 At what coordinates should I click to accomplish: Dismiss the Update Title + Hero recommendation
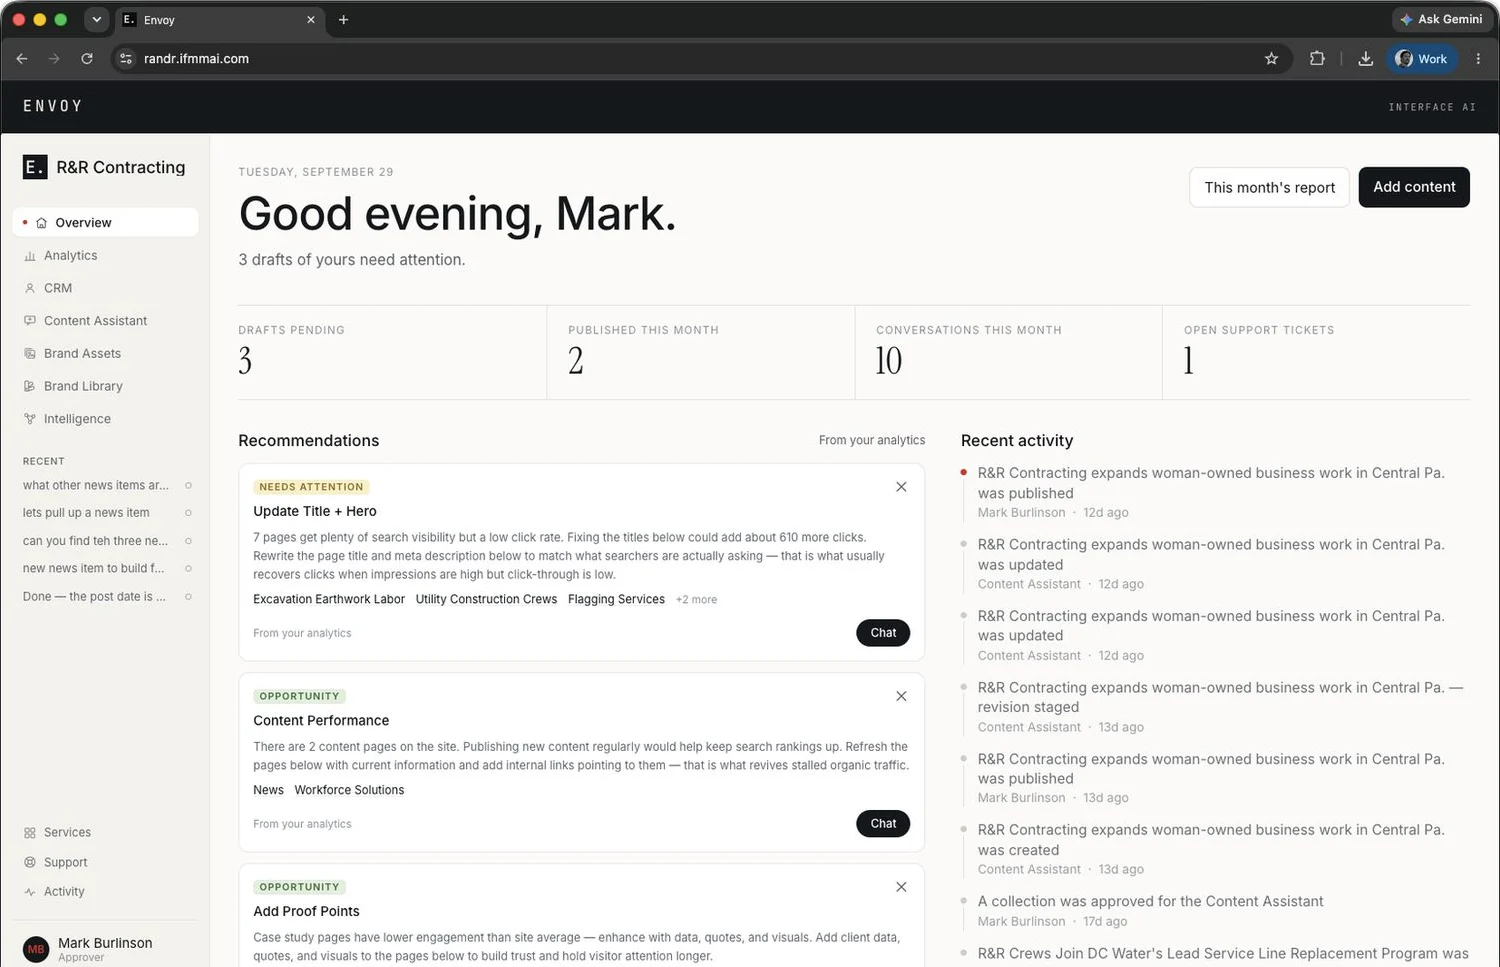[901, 487]
